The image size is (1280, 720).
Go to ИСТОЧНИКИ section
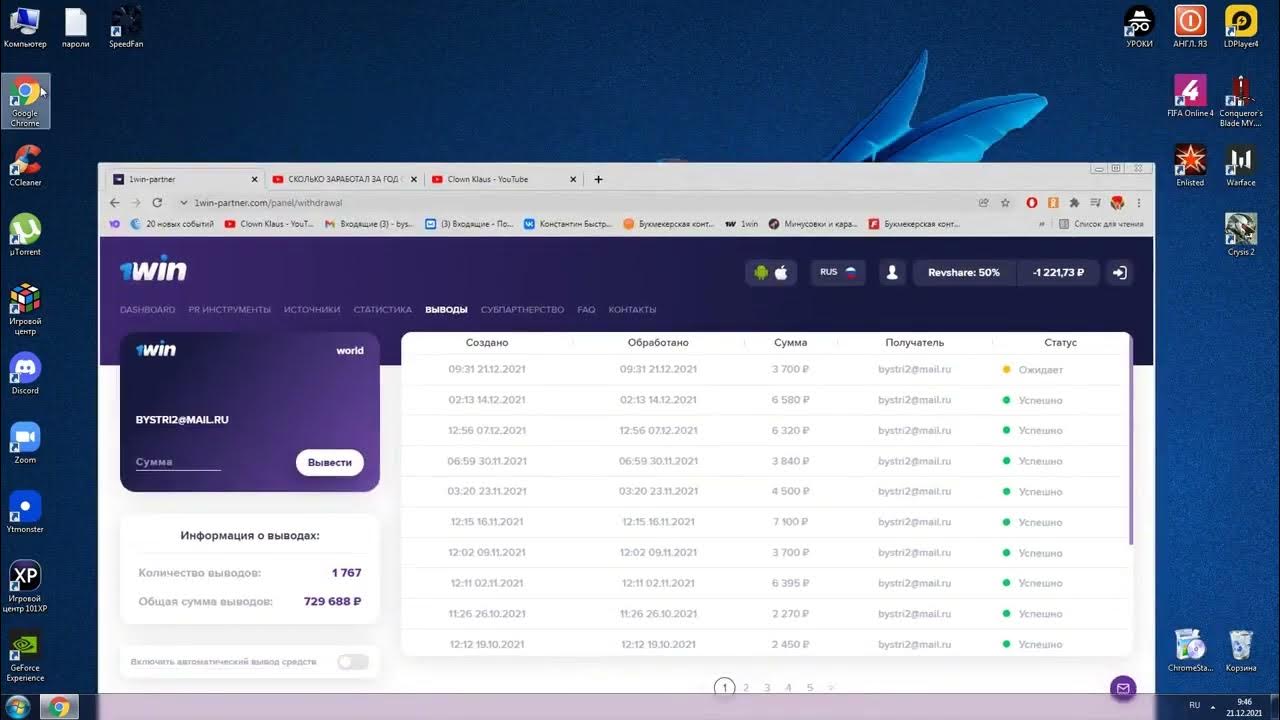(312, 310)
